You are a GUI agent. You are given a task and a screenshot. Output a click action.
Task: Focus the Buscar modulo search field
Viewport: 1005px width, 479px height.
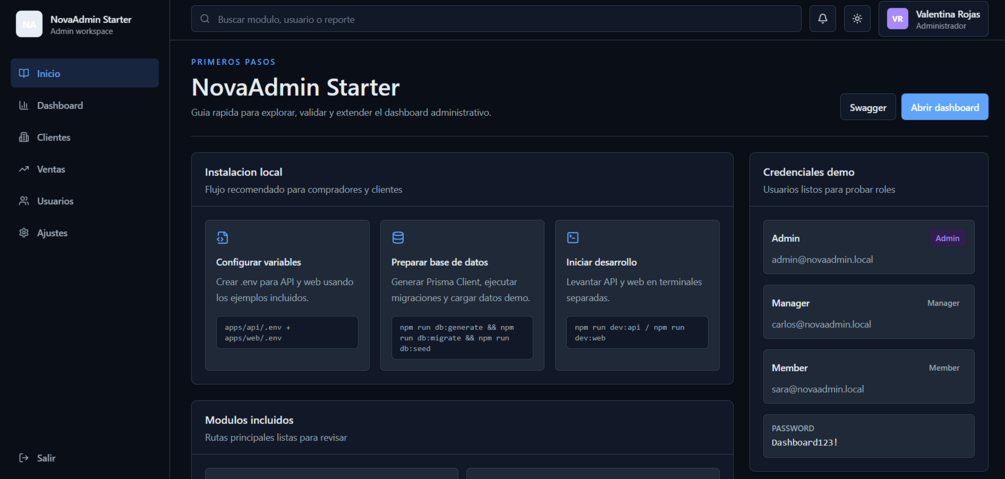coord(496,19)
